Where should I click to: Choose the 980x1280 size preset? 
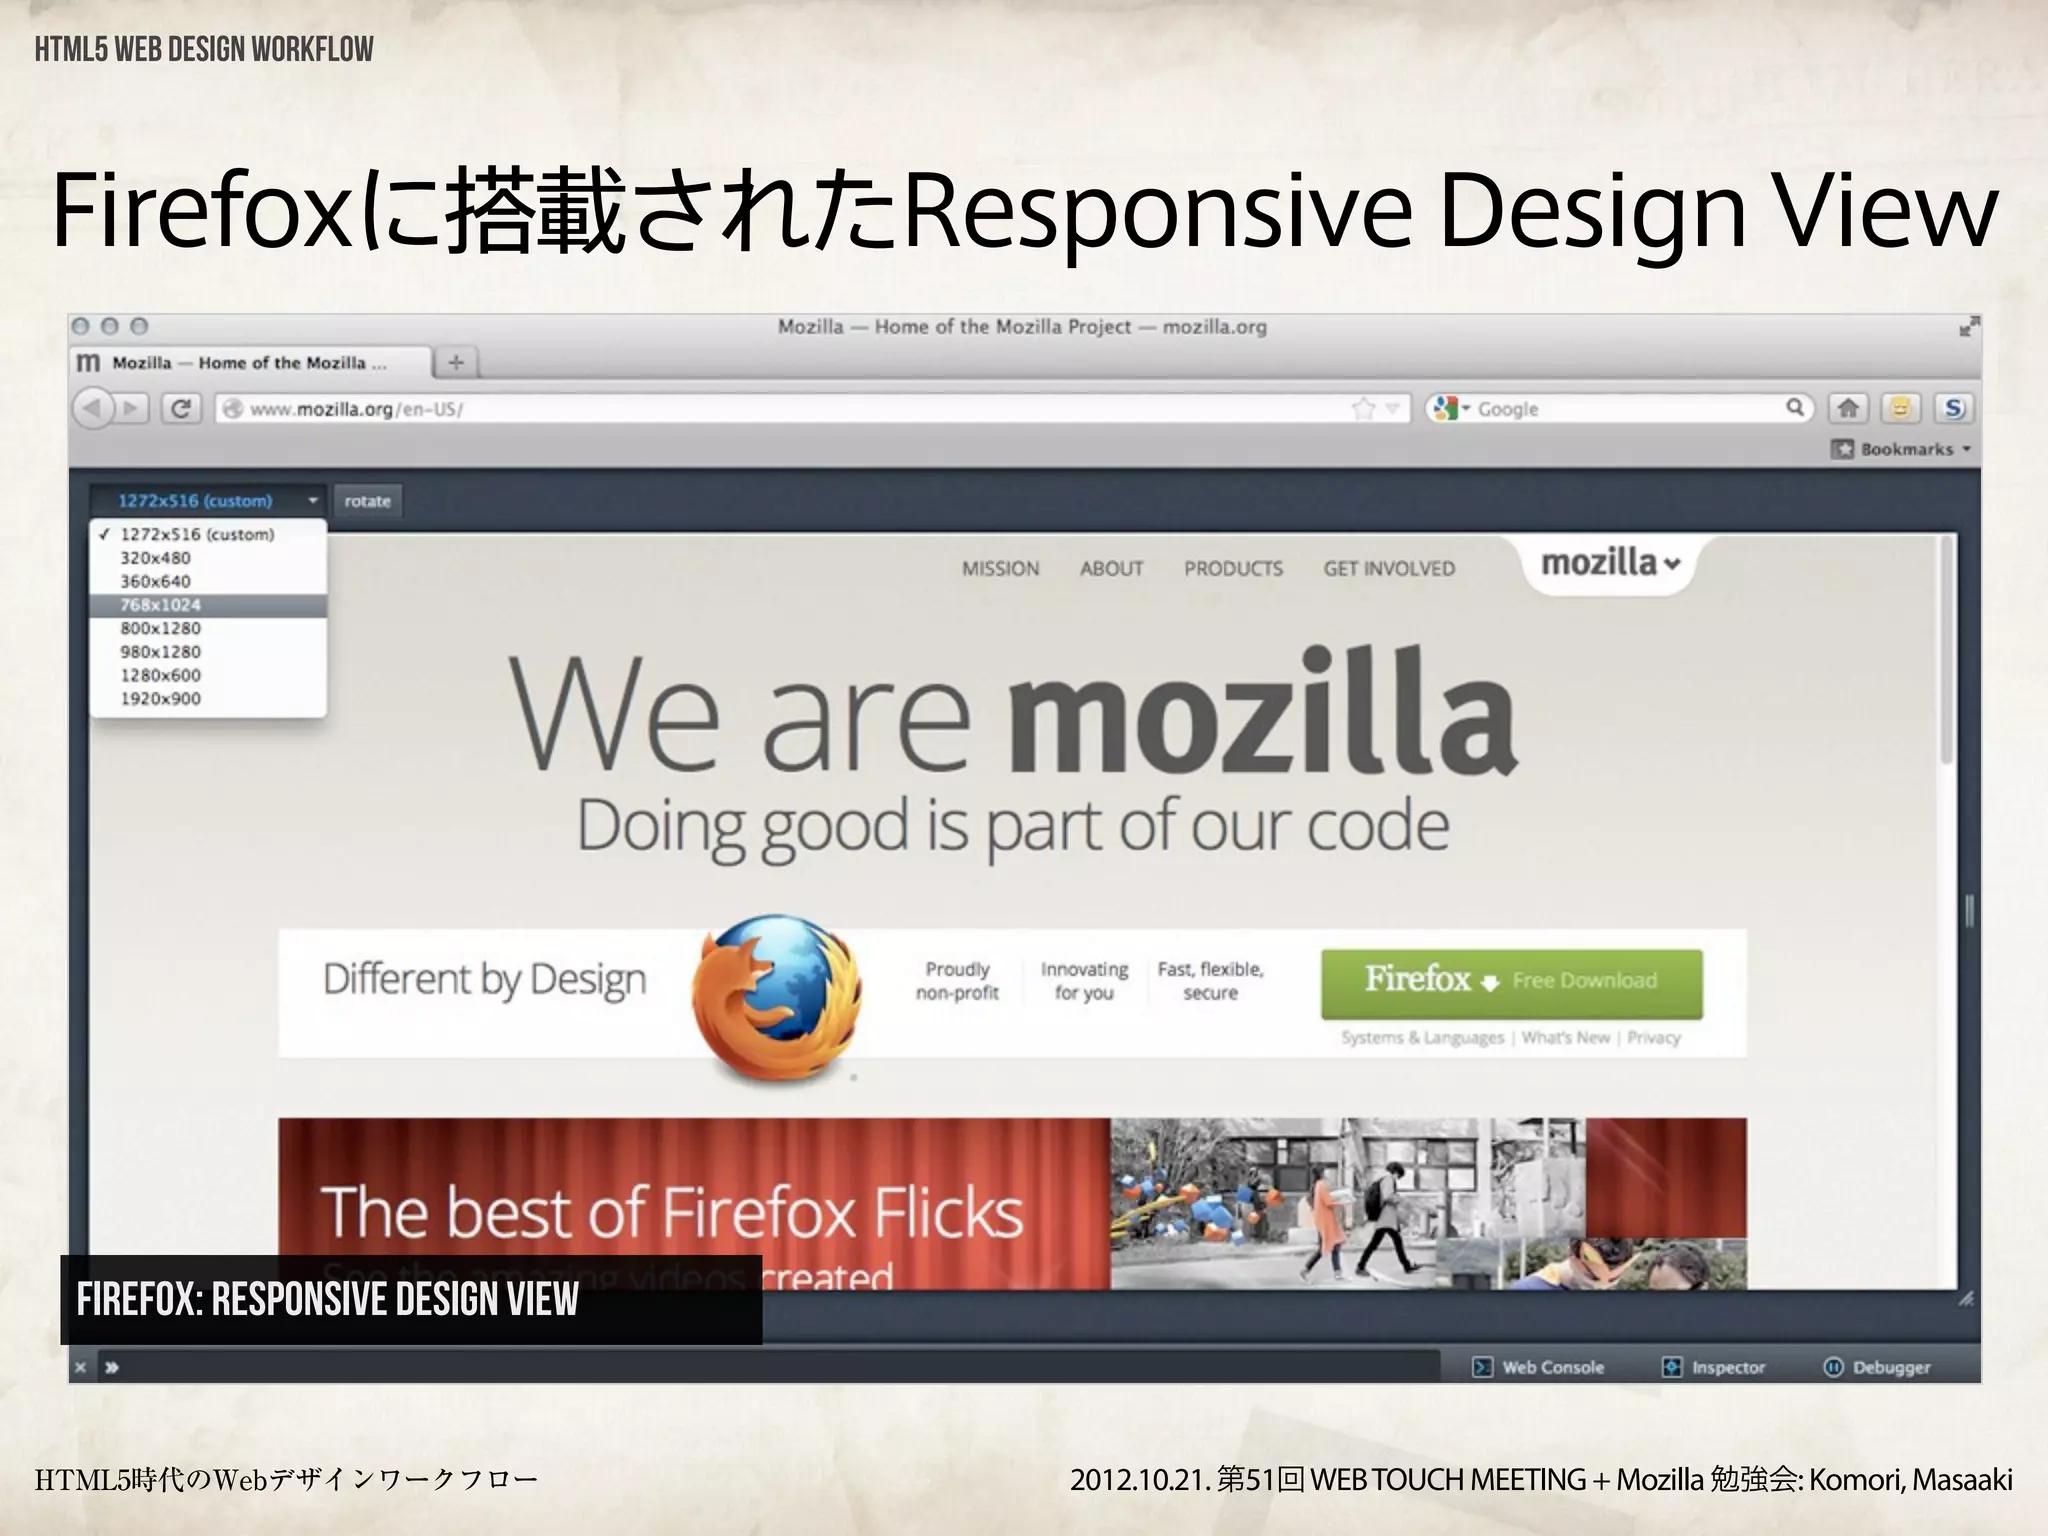[208, 652]
